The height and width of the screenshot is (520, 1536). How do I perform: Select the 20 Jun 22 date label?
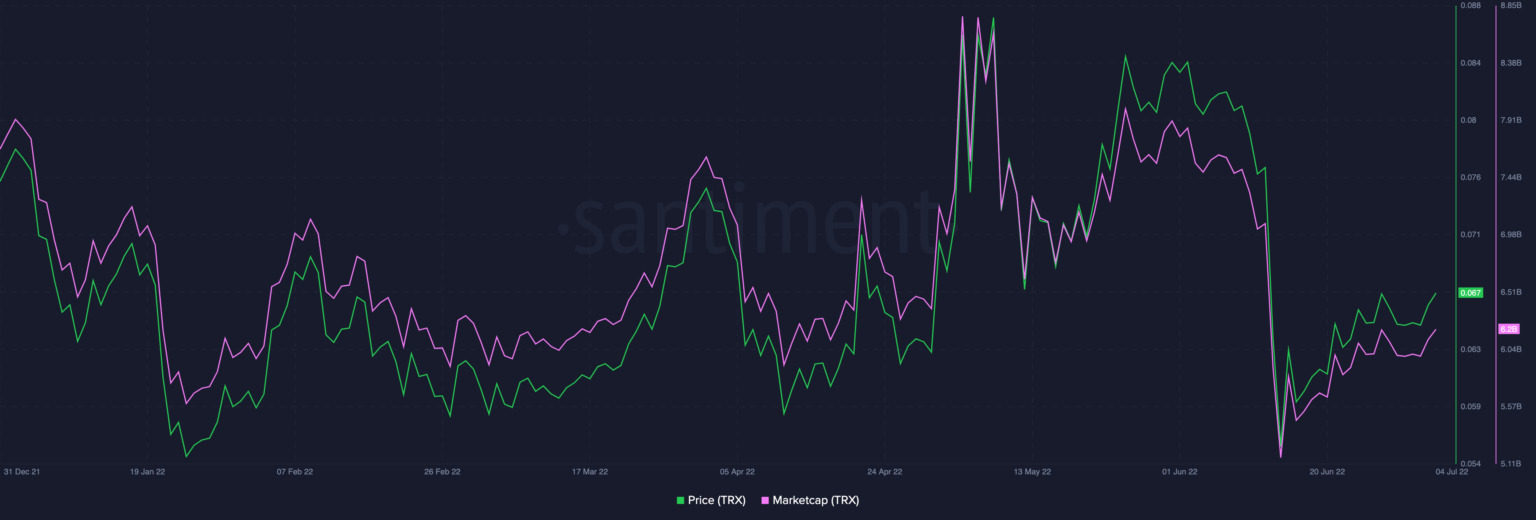click(1327, 470)
